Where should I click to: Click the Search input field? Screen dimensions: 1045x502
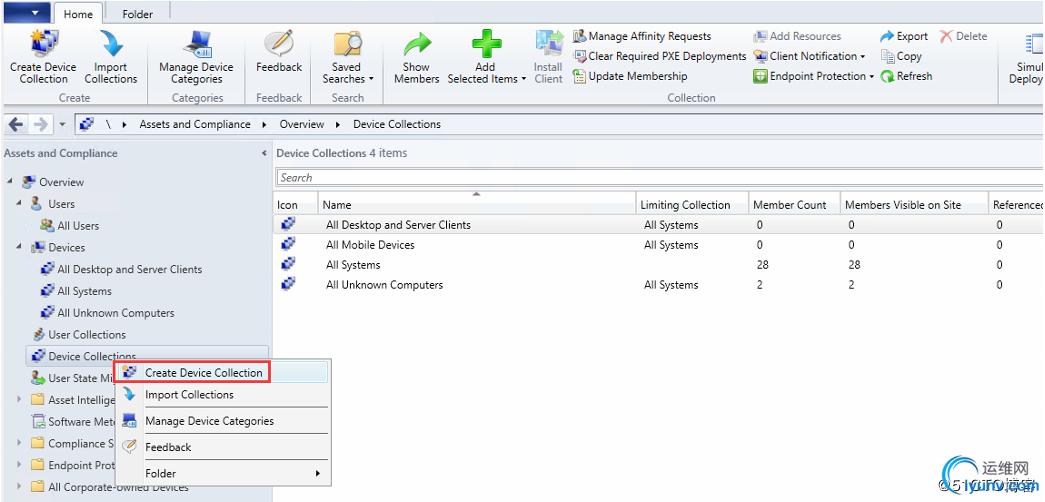pyautogui.click(x=660, y=177)
